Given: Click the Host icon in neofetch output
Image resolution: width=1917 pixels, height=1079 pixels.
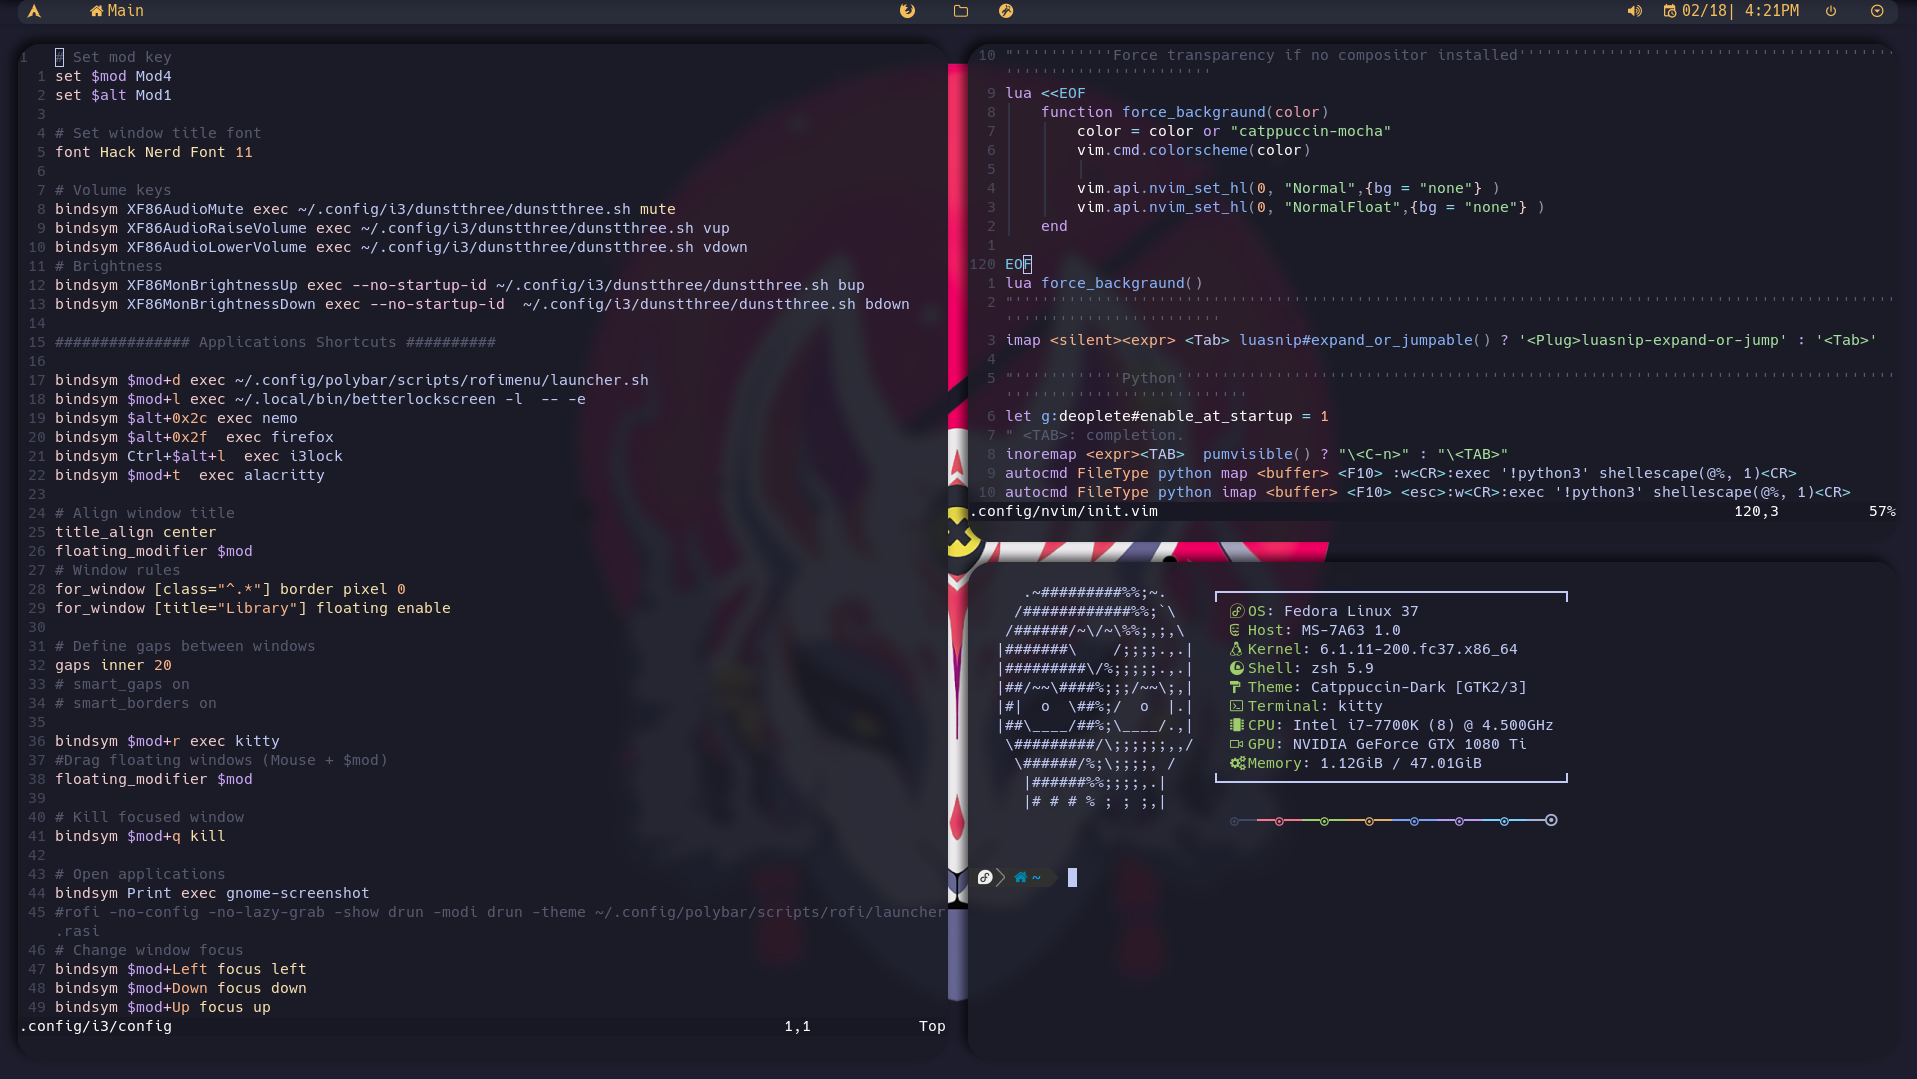Looking at the screenshot, I should coord(1235,630).
